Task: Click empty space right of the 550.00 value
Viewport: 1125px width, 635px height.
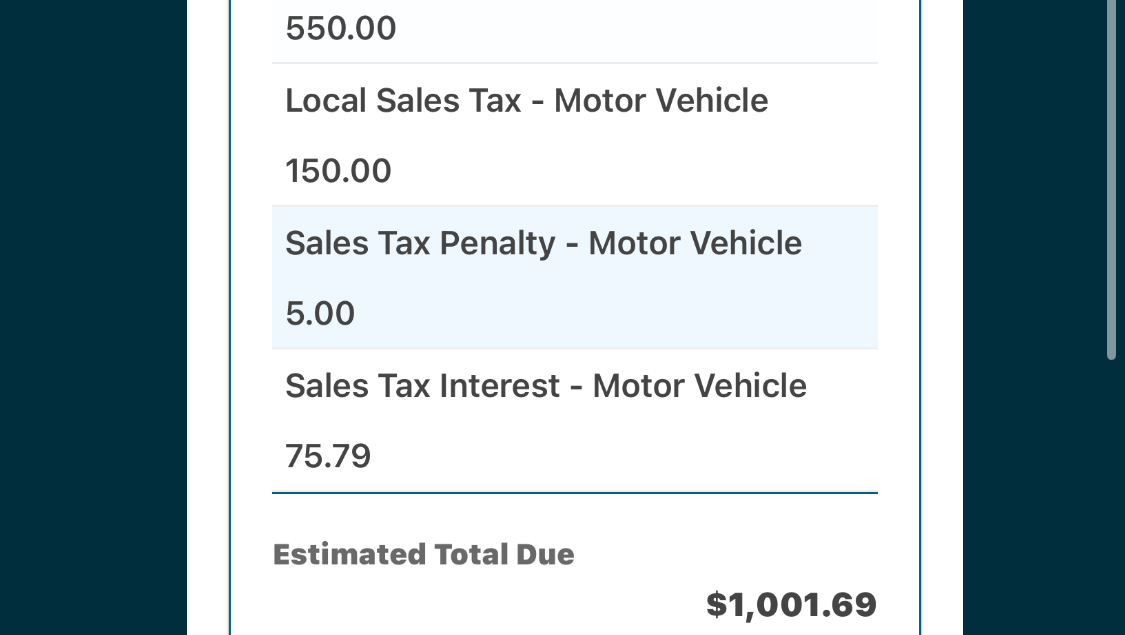Action: point(637,29)
